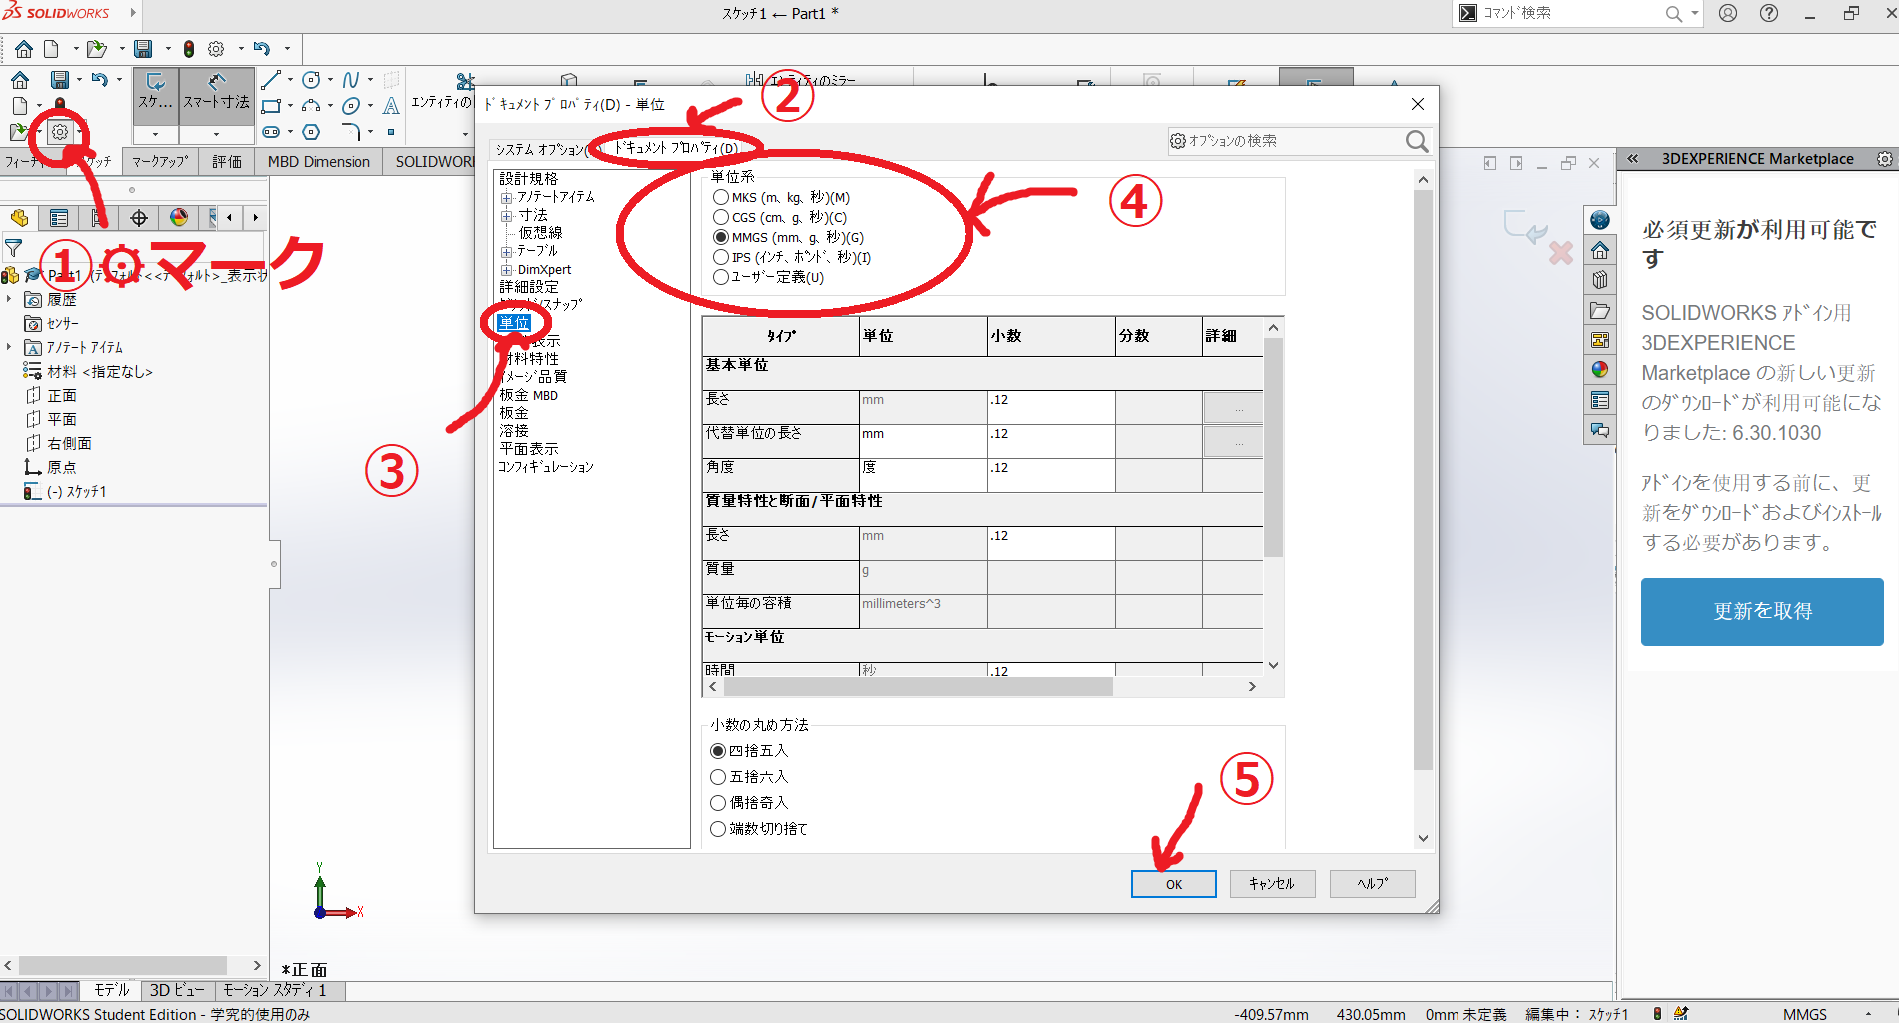The height and width of the screenshot is (1023, 1899).
Task: Click キャンセル button in dialog
Action: pyautogui.click(x=1272, y=884)
